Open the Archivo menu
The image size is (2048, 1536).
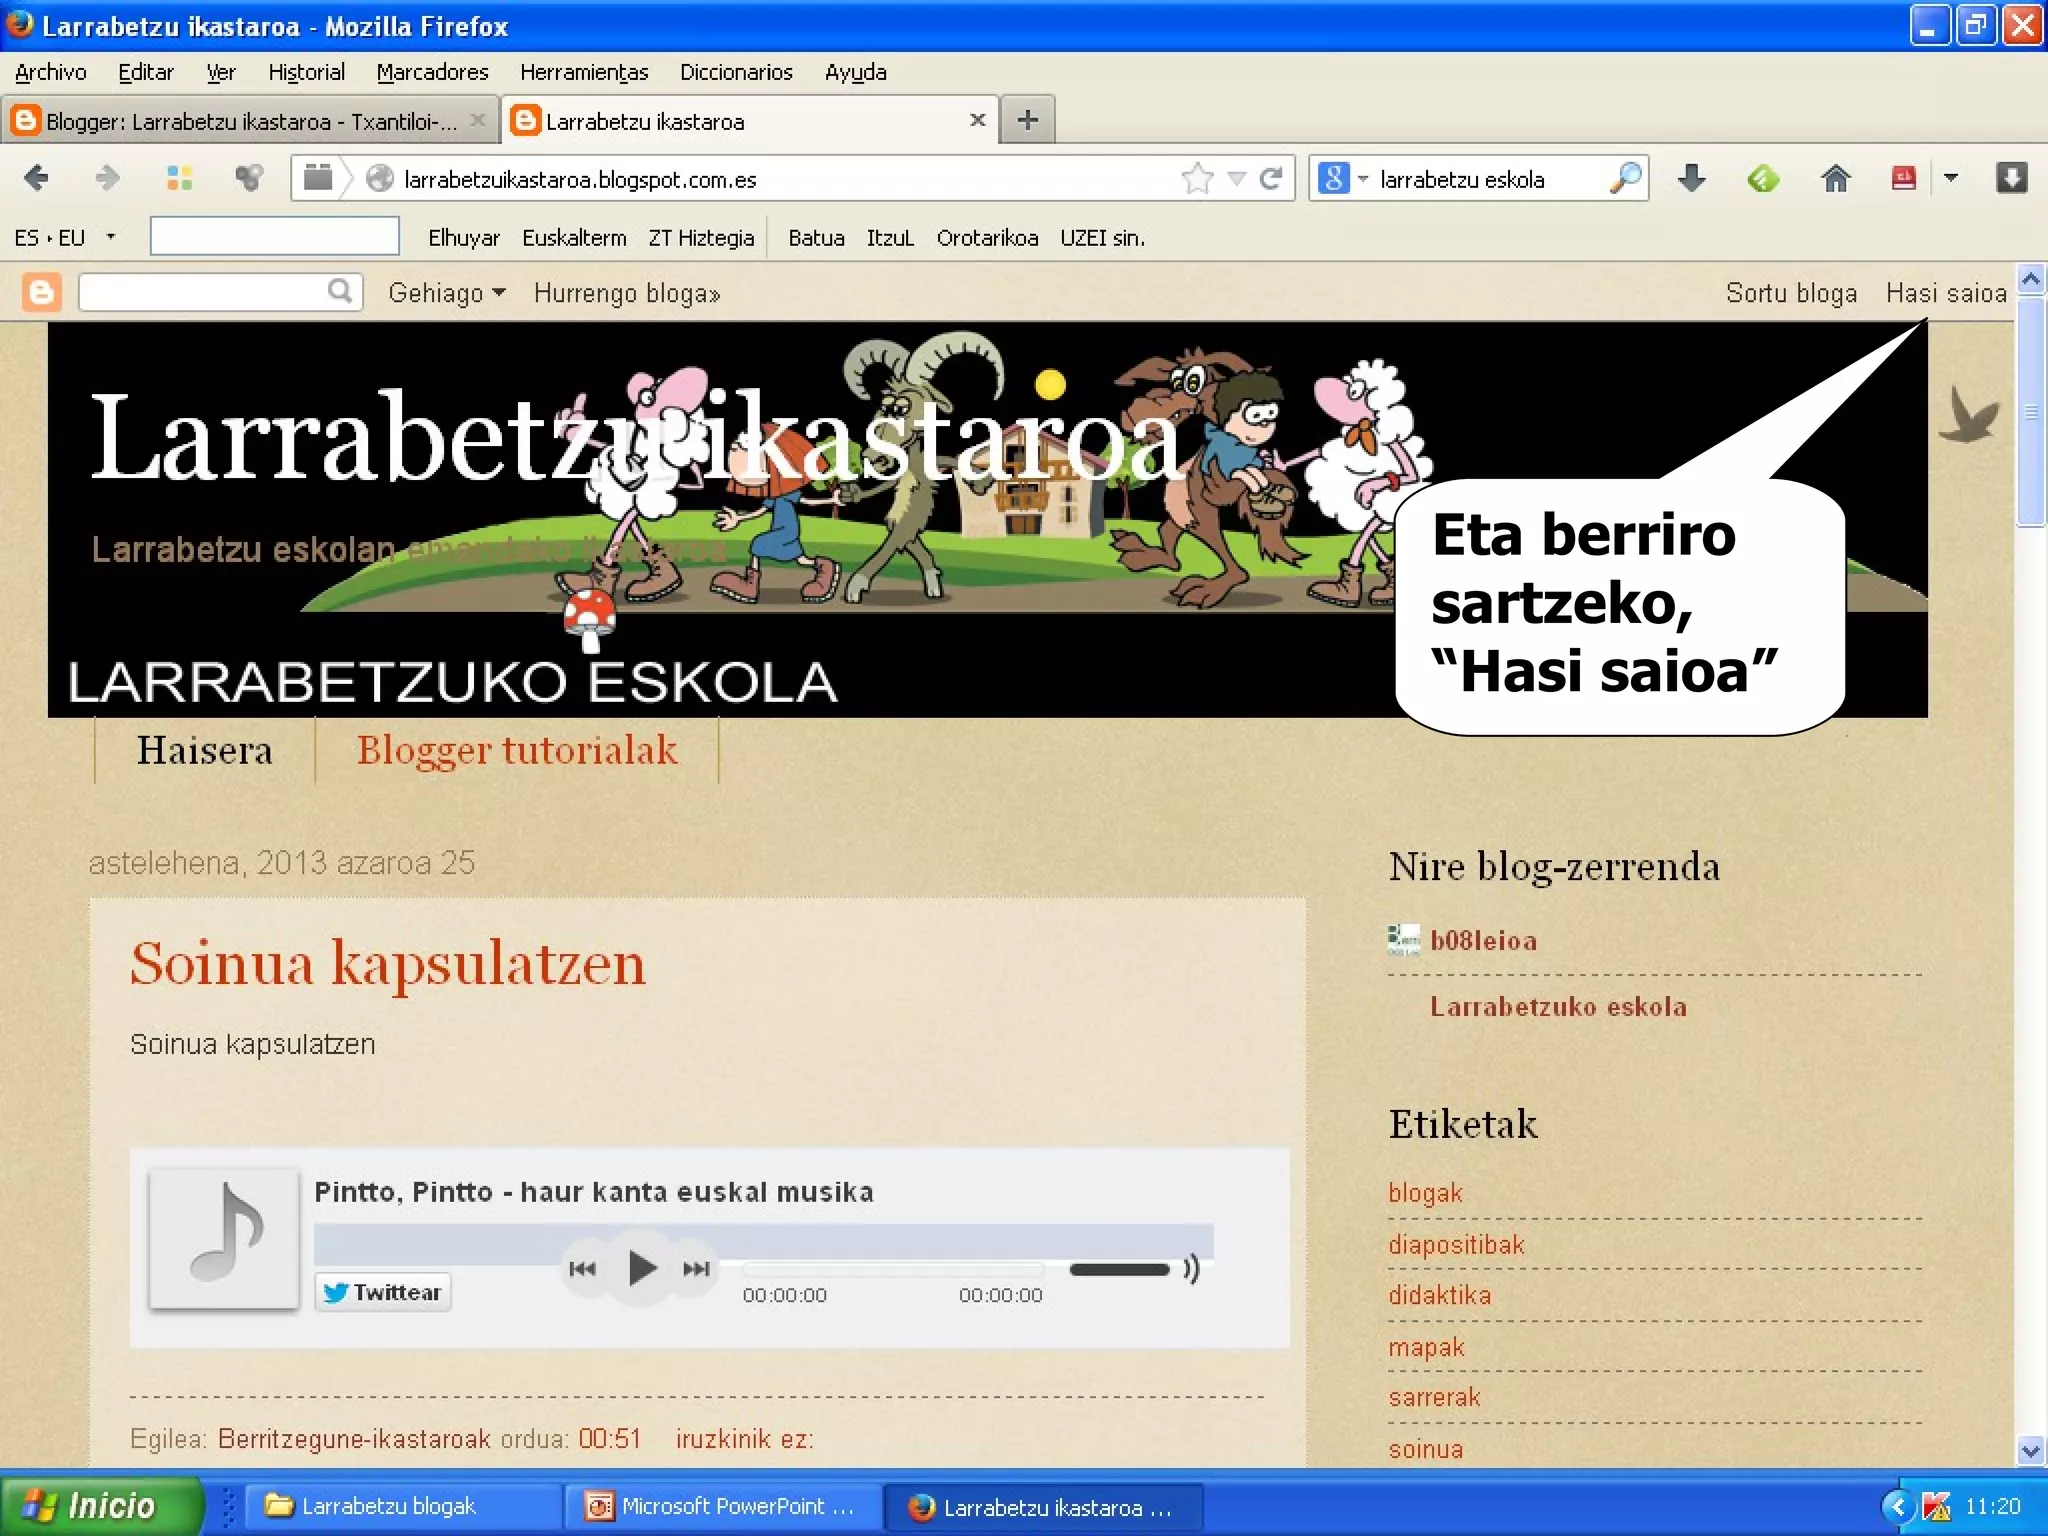[x=51, y=72]
